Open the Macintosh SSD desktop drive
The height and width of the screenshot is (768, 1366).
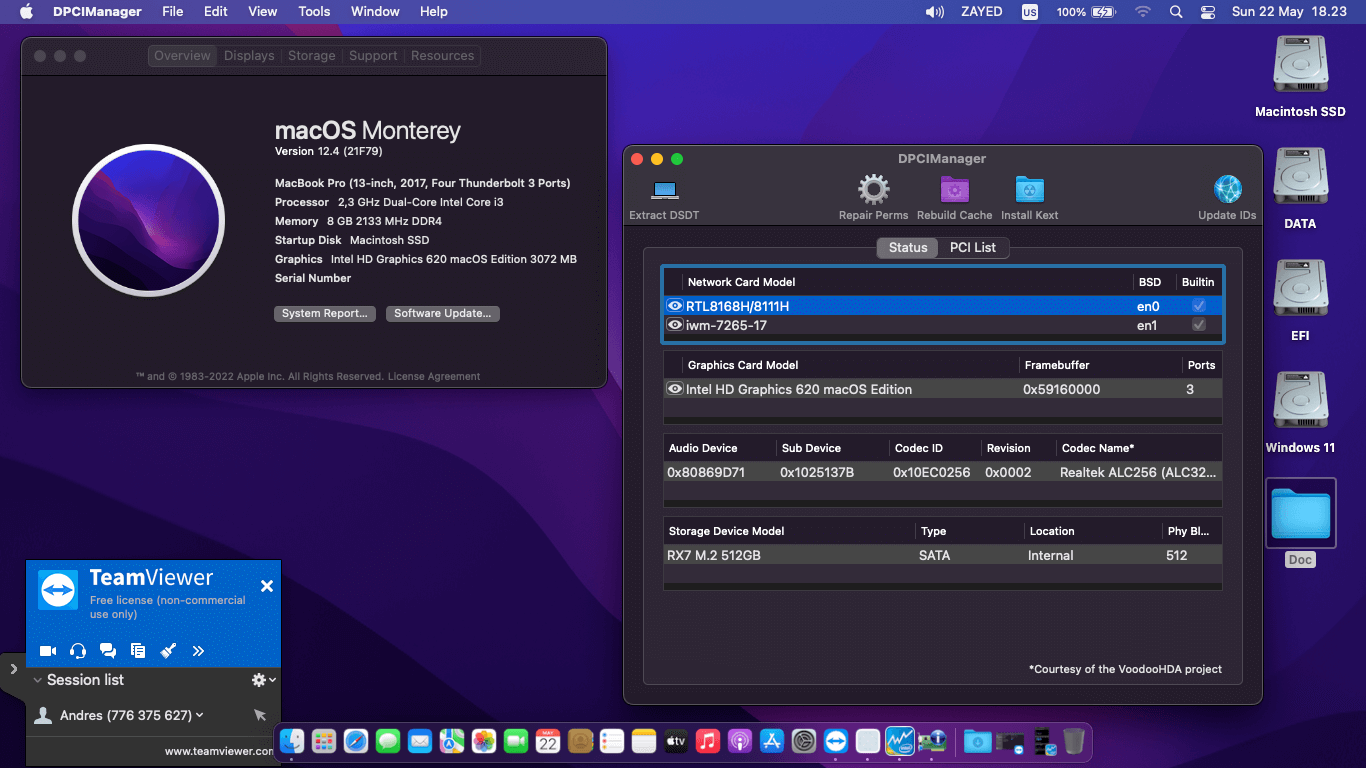click(x=1300, y=66)
